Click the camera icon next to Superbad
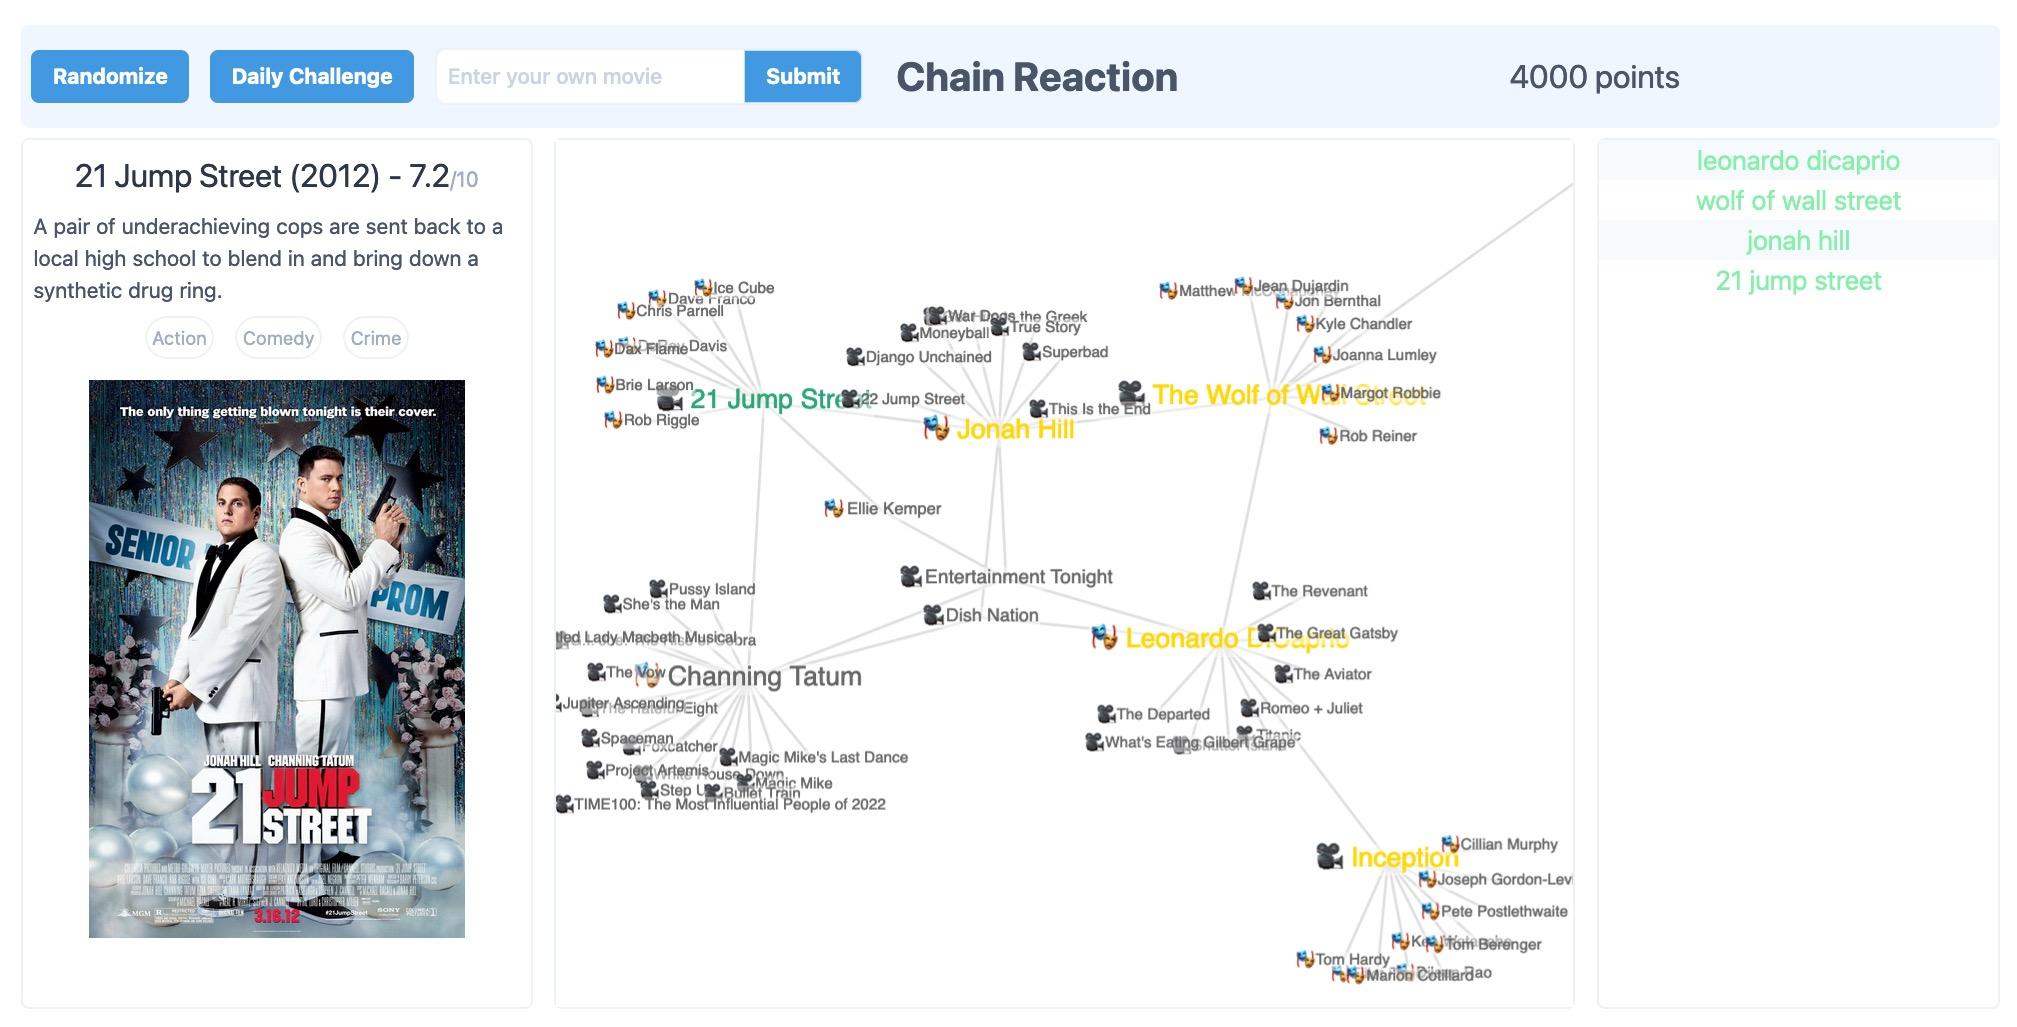 click(1030, 351)
